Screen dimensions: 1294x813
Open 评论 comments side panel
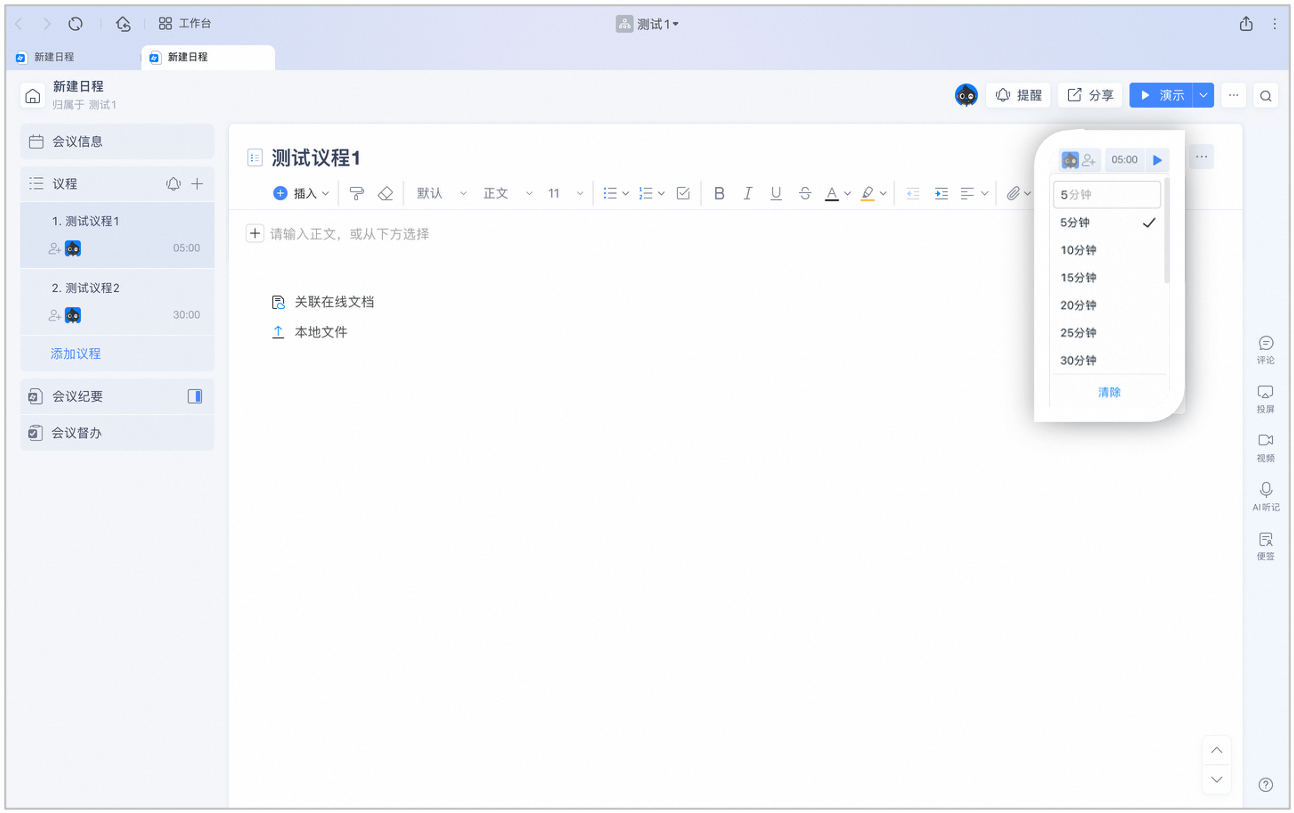point(1266,349)
